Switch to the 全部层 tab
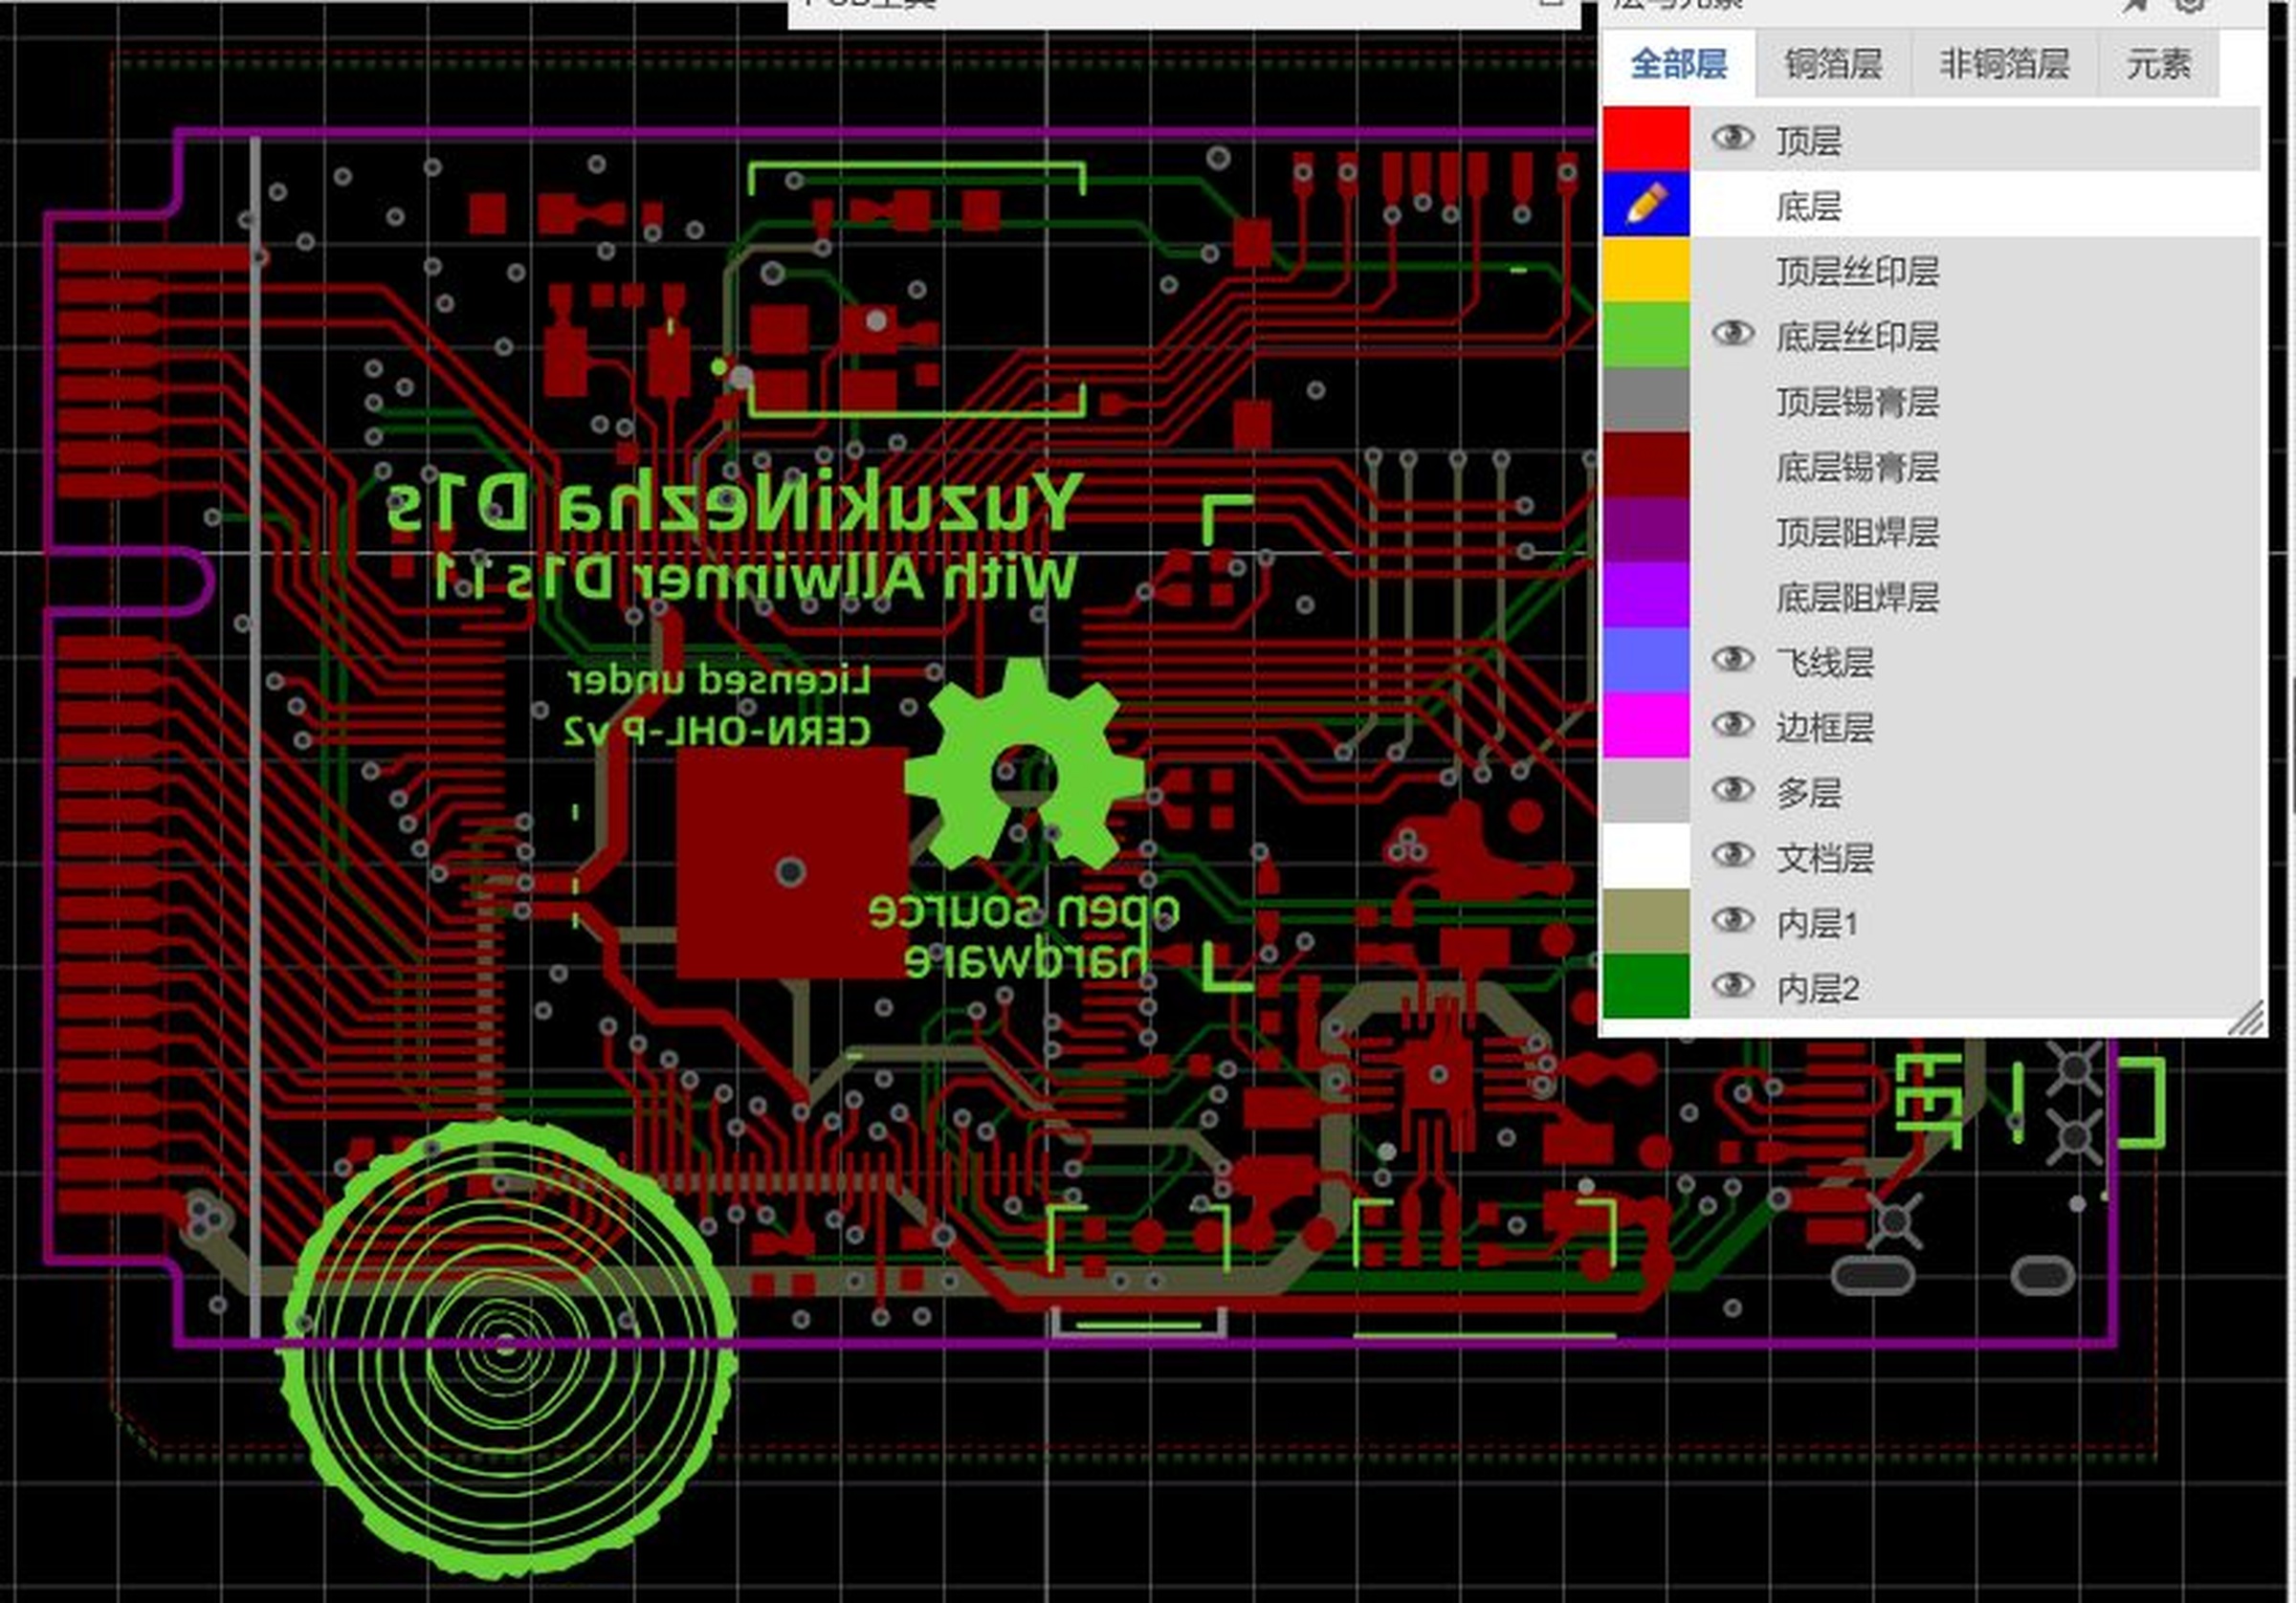 1678,64
